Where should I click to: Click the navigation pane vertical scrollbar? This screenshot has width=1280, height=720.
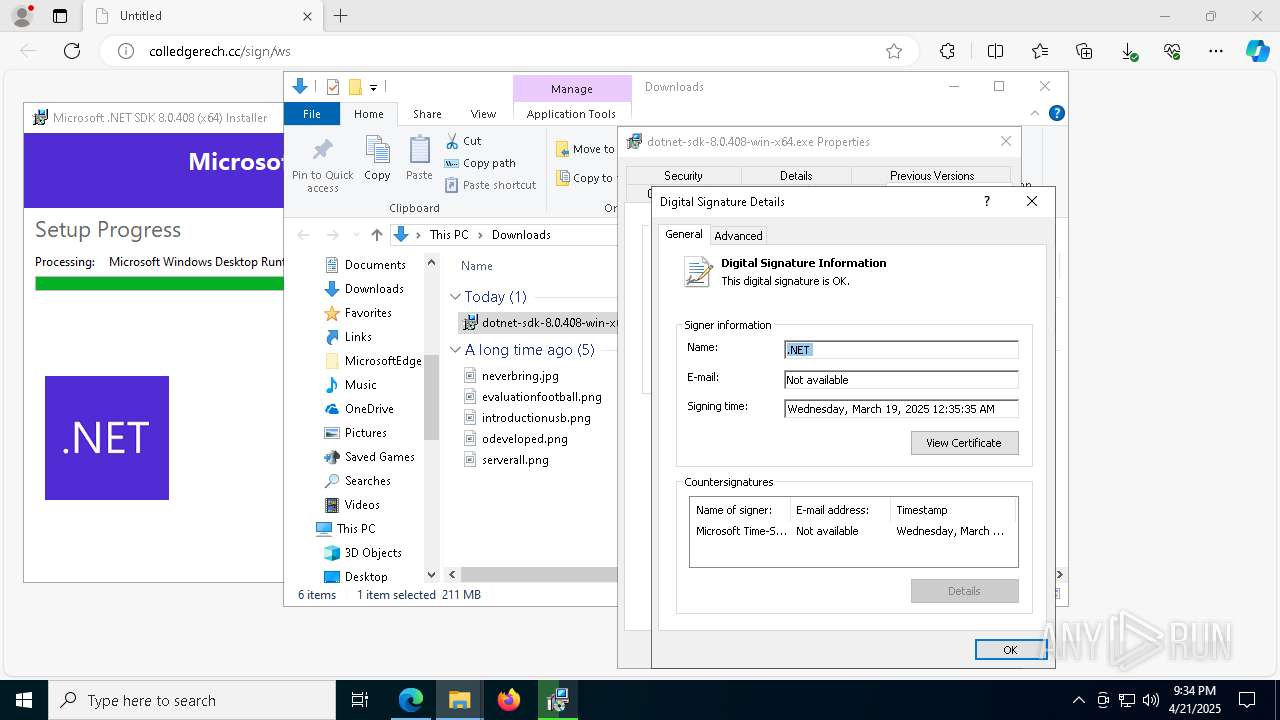(x=432, y=396)
